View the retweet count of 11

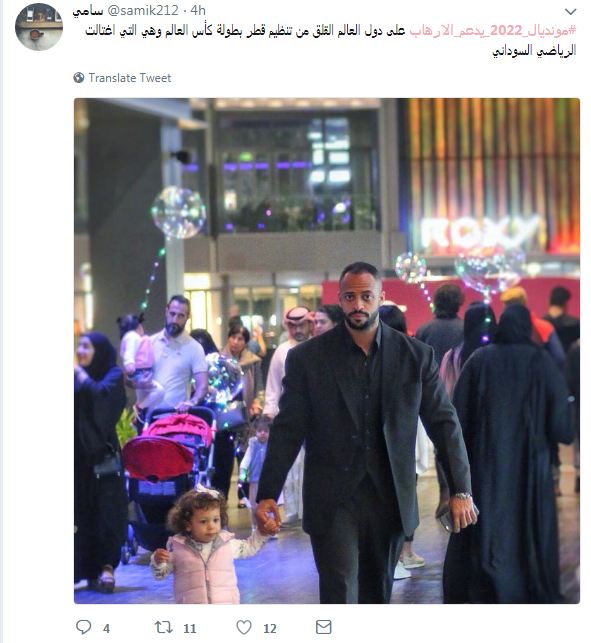pos(189,628)
